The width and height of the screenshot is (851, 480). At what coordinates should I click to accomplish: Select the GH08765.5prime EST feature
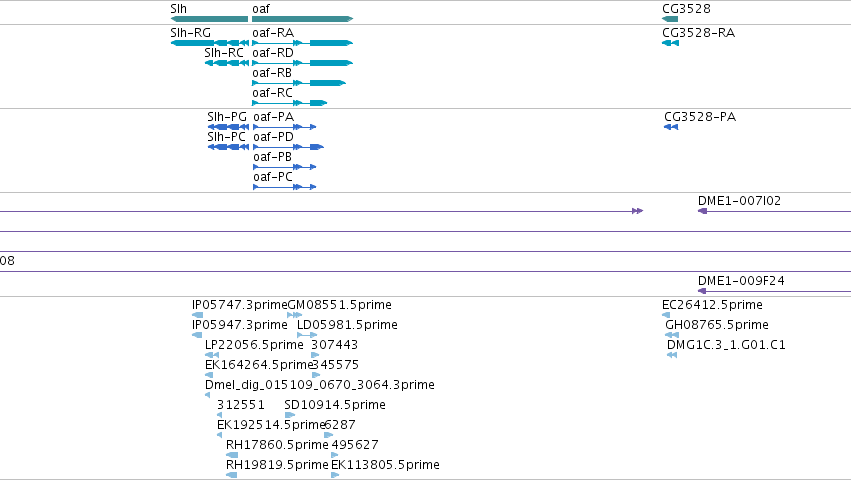[x=672, y=335]
